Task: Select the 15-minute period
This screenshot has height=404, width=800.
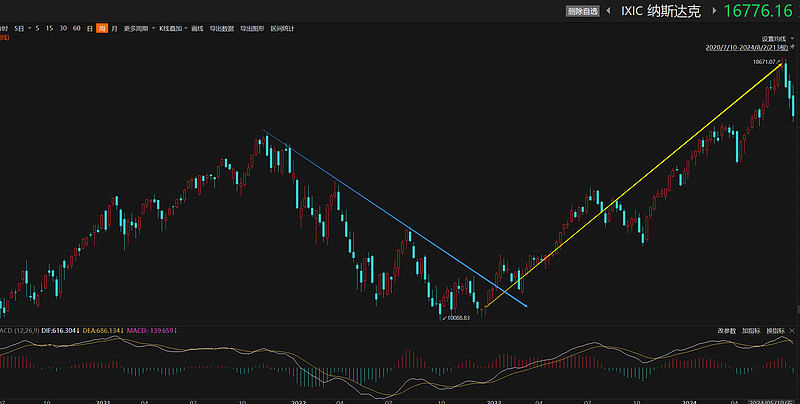Action: pyautogui.click(x=50, y=29)
